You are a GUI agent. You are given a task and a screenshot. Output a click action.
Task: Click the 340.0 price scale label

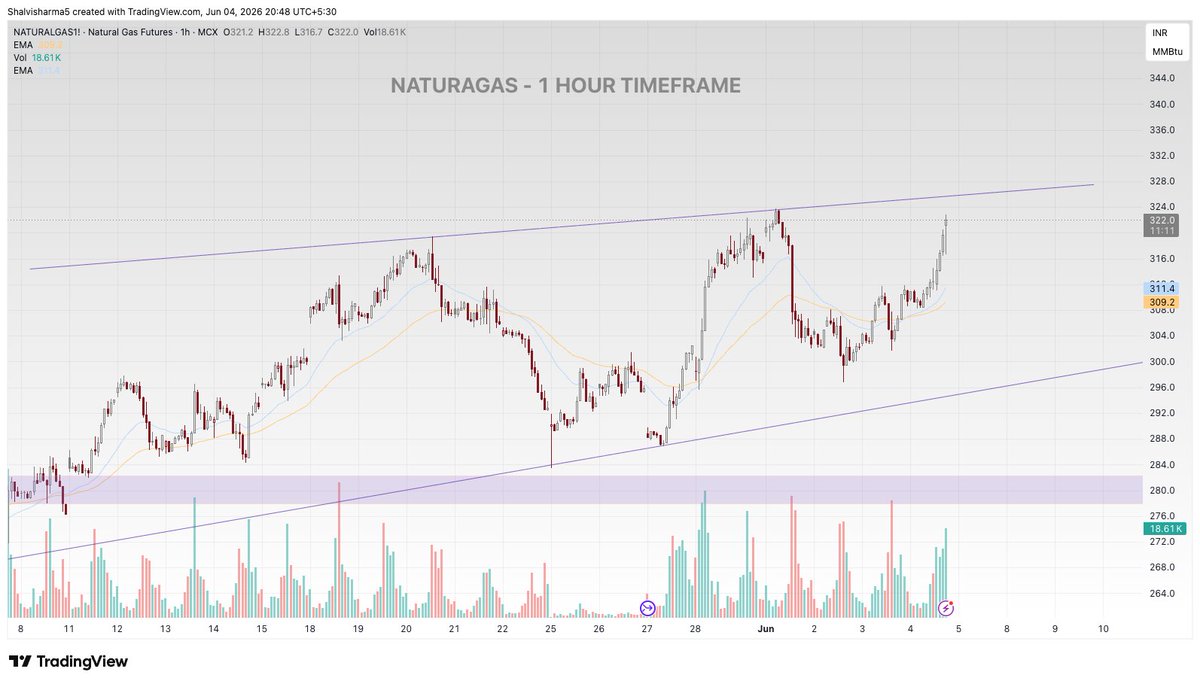click(1162, 104)
